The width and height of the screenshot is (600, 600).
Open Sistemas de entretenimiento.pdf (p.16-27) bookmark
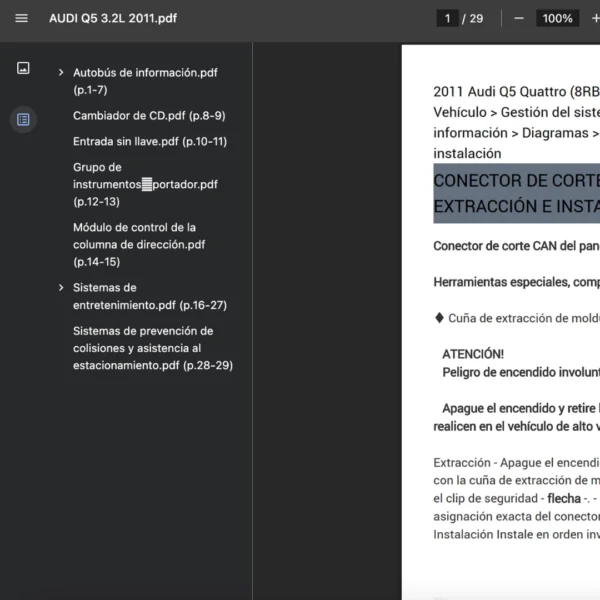[x=149, y=296]
